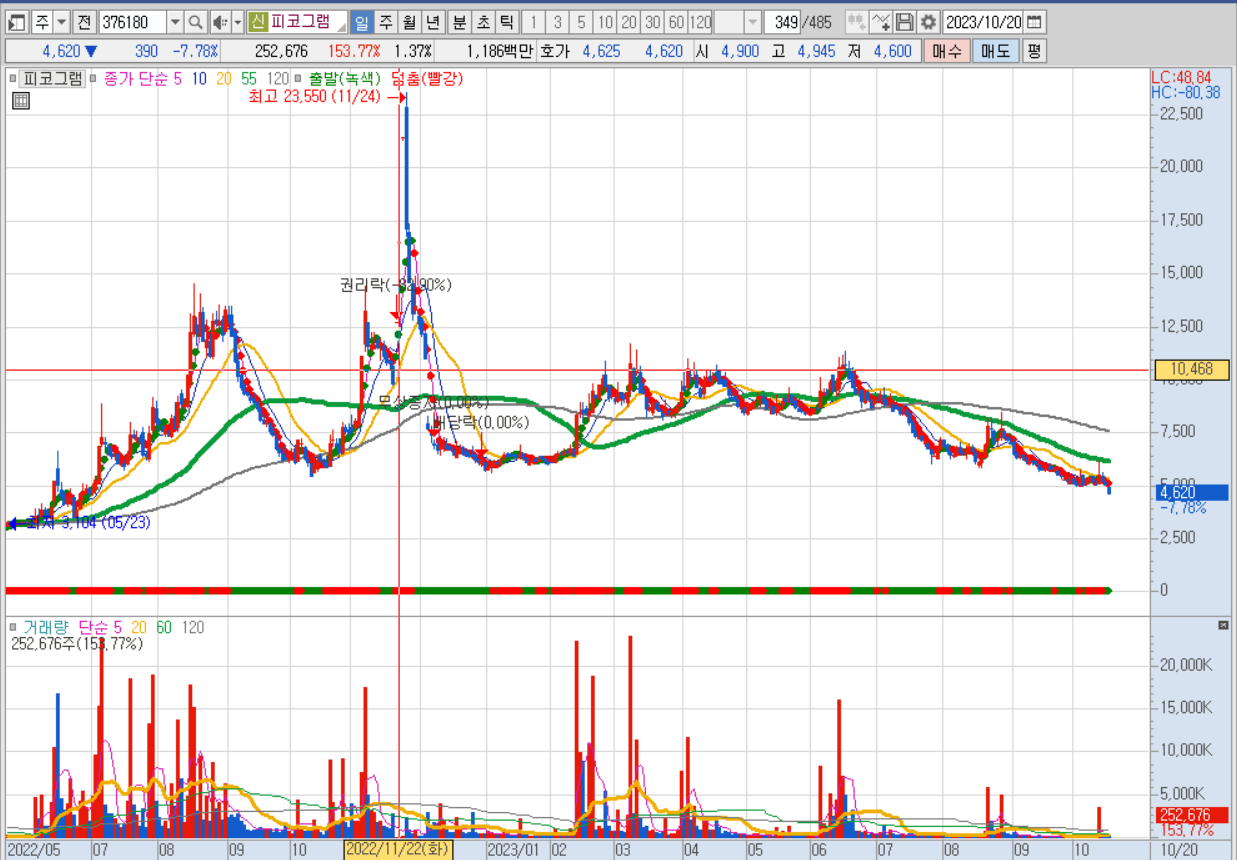Click the 배당락(0,00%) annotation
Viewport: 1237px width, 860px height.
(x=481, y=422)
